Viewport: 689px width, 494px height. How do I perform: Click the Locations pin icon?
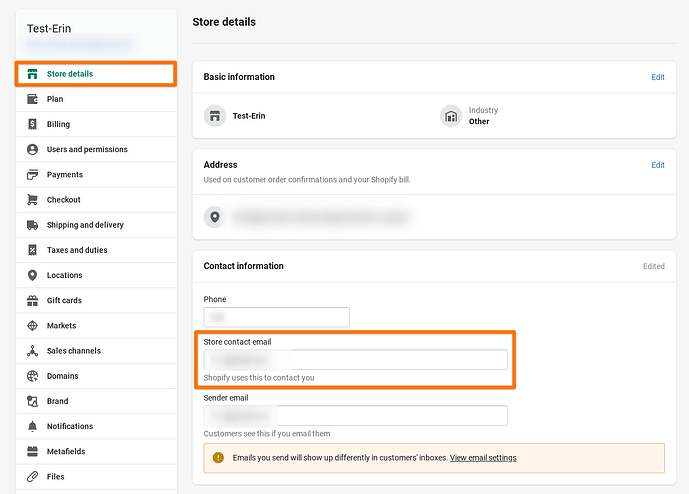(x=33, y=275)
